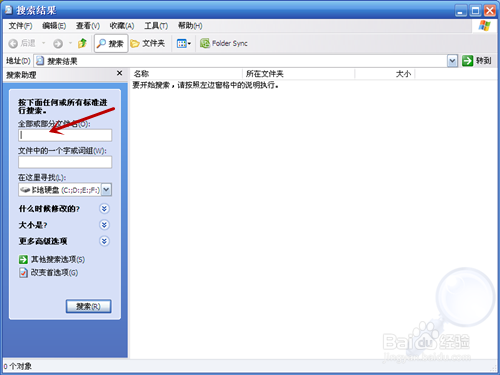500x375 pixels.
Task: Expand 更多高级选项 options
Action: point(104,241)
